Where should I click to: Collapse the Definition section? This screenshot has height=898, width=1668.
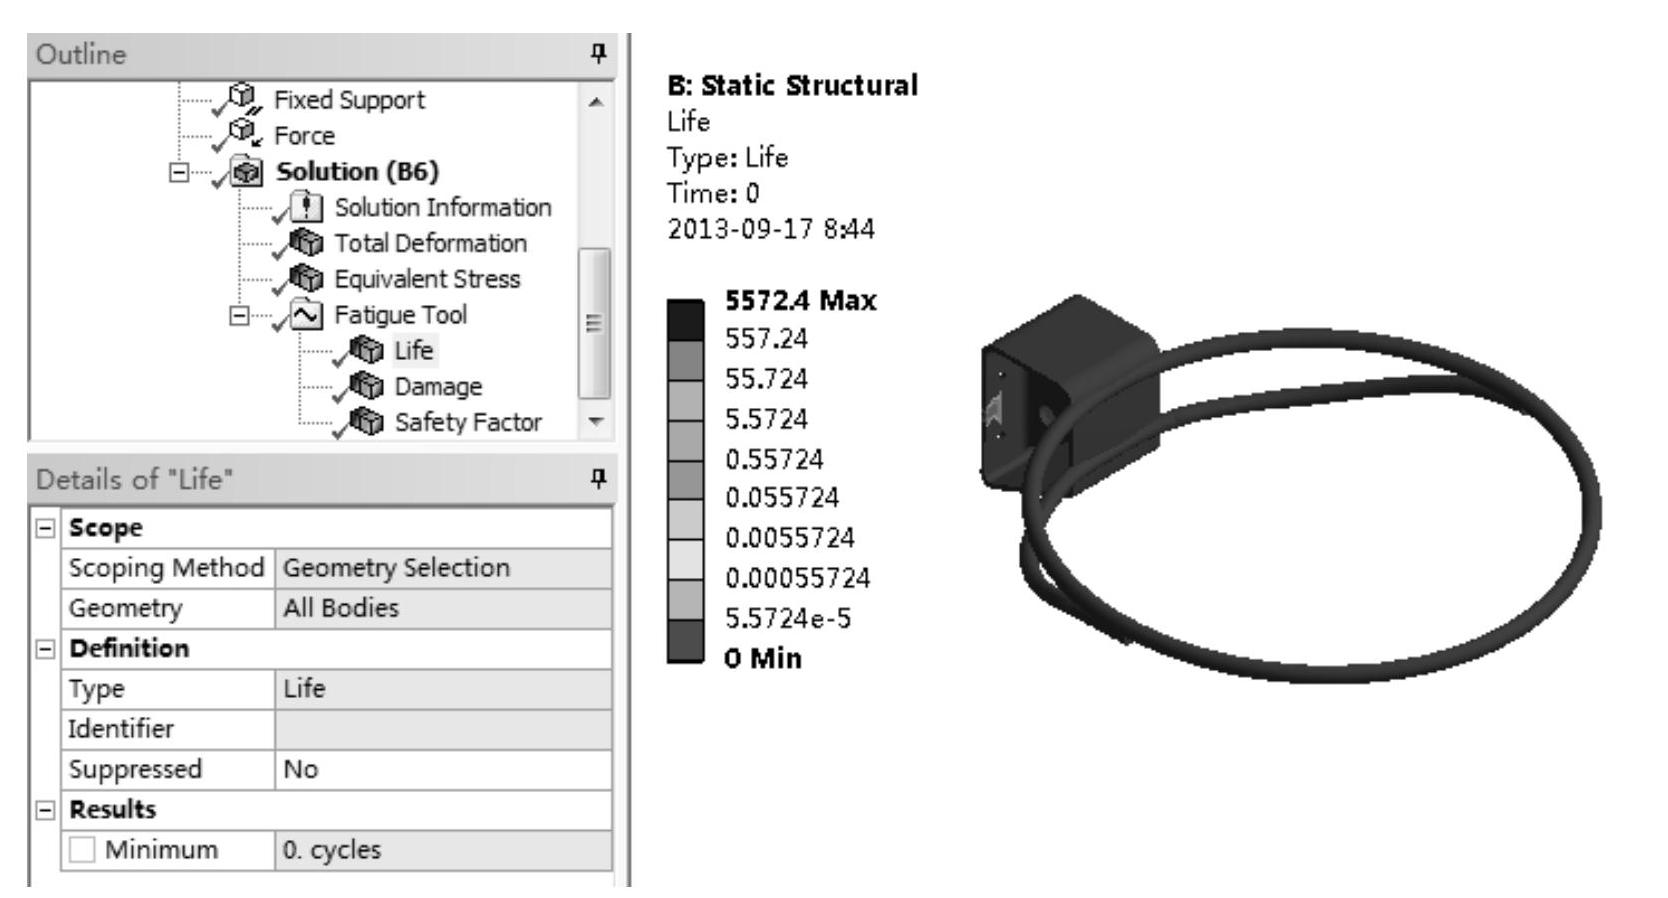pos(45,649)
